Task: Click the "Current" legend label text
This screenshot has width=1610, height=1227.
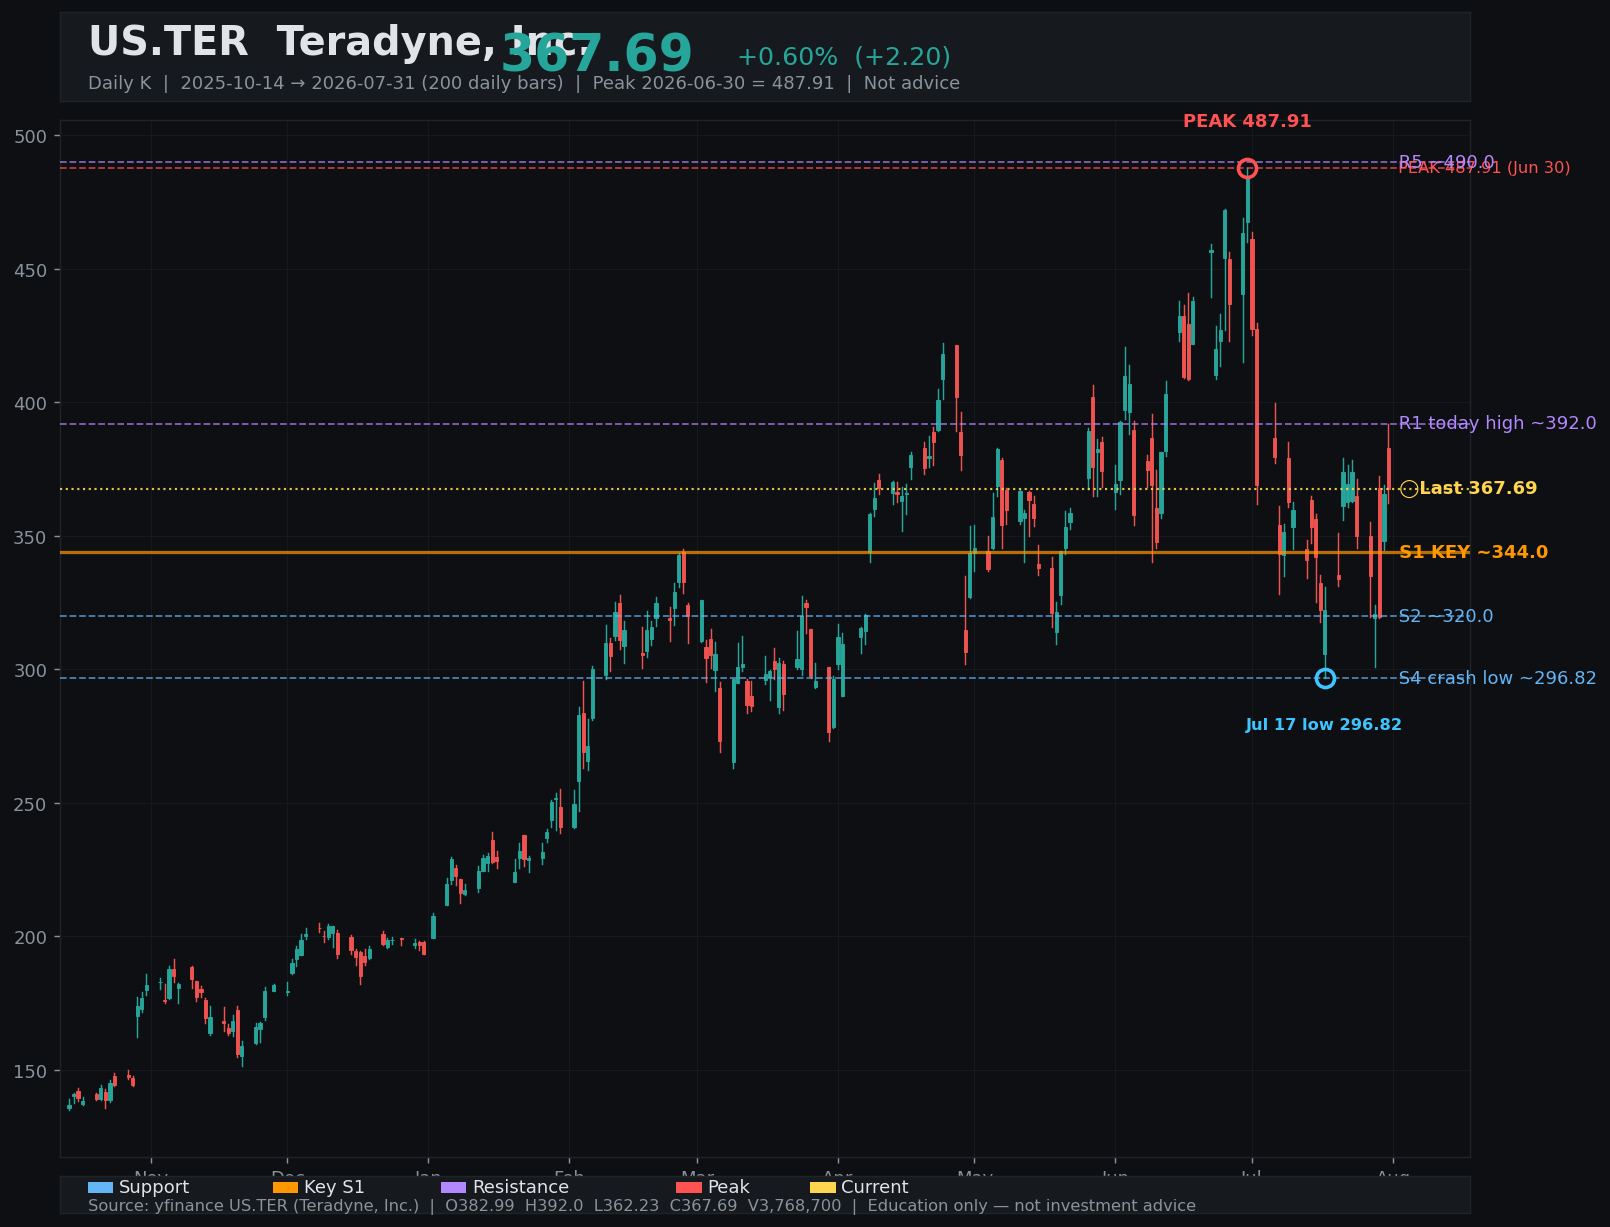Action: pos(875,1188)
